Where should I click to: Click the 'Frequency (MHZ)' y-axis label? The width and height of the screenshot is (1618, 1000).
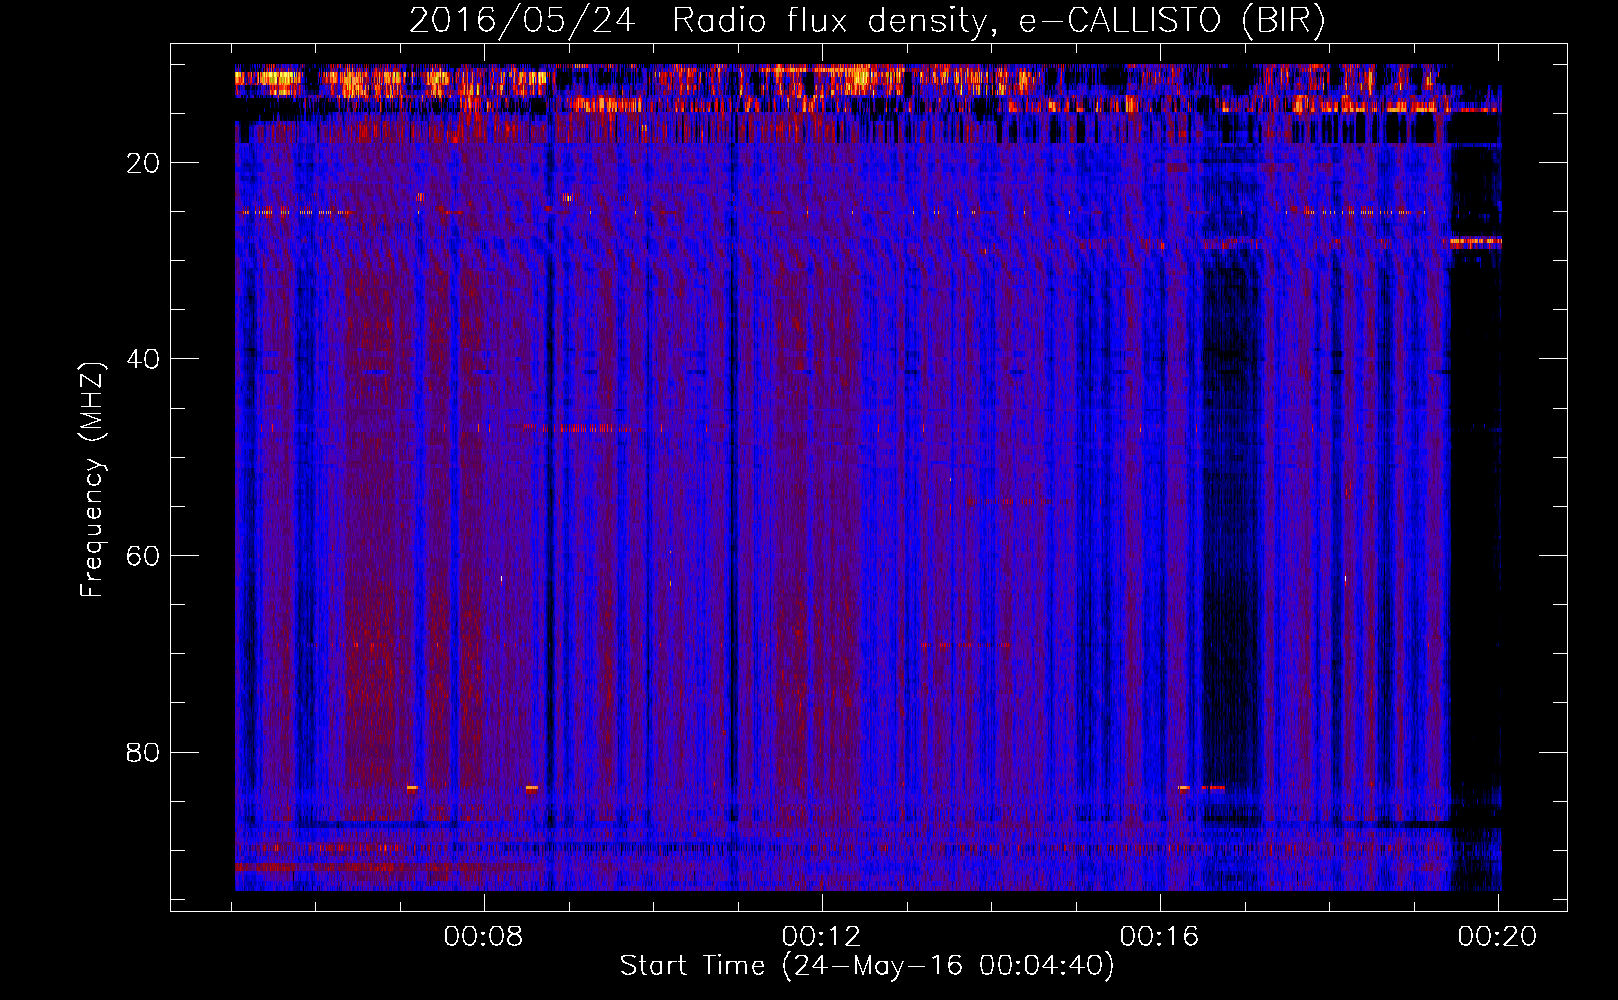click(x=92, y=480)
